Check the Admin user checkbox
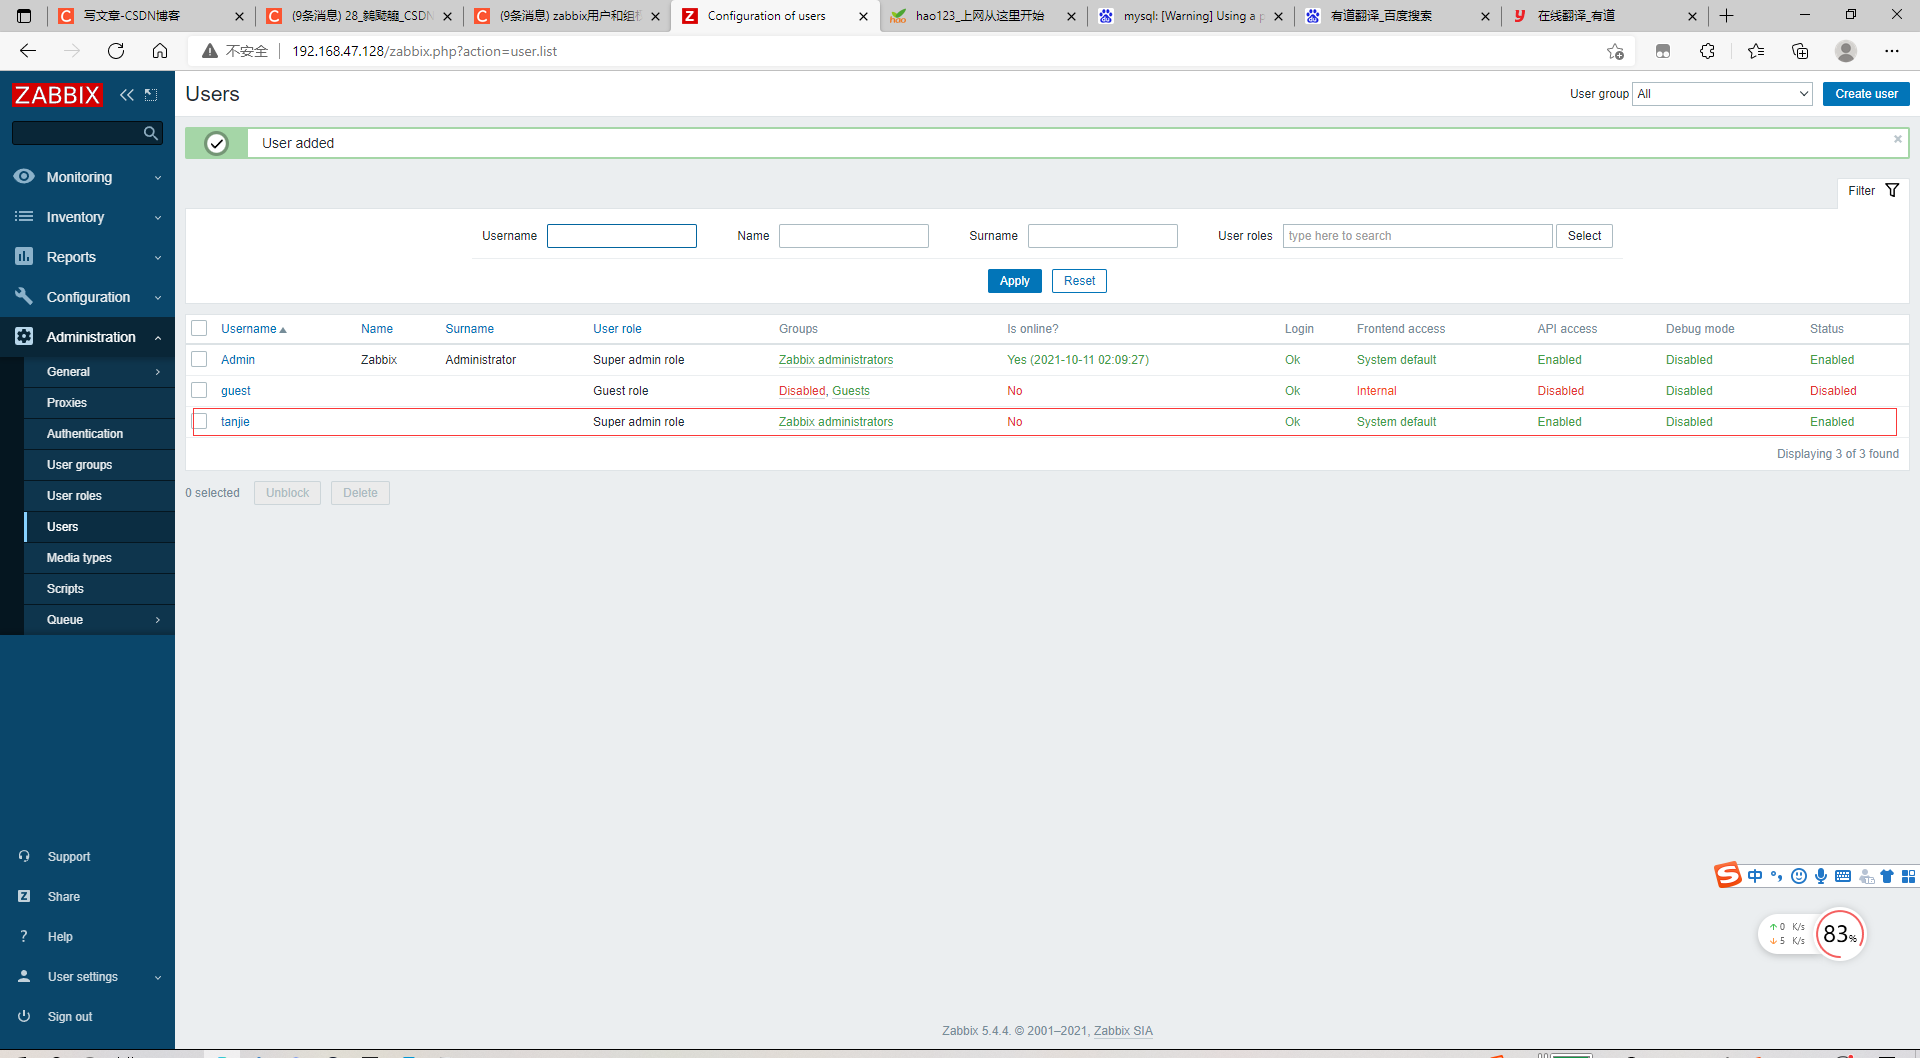1920x1058 pixels. [199, 359]
